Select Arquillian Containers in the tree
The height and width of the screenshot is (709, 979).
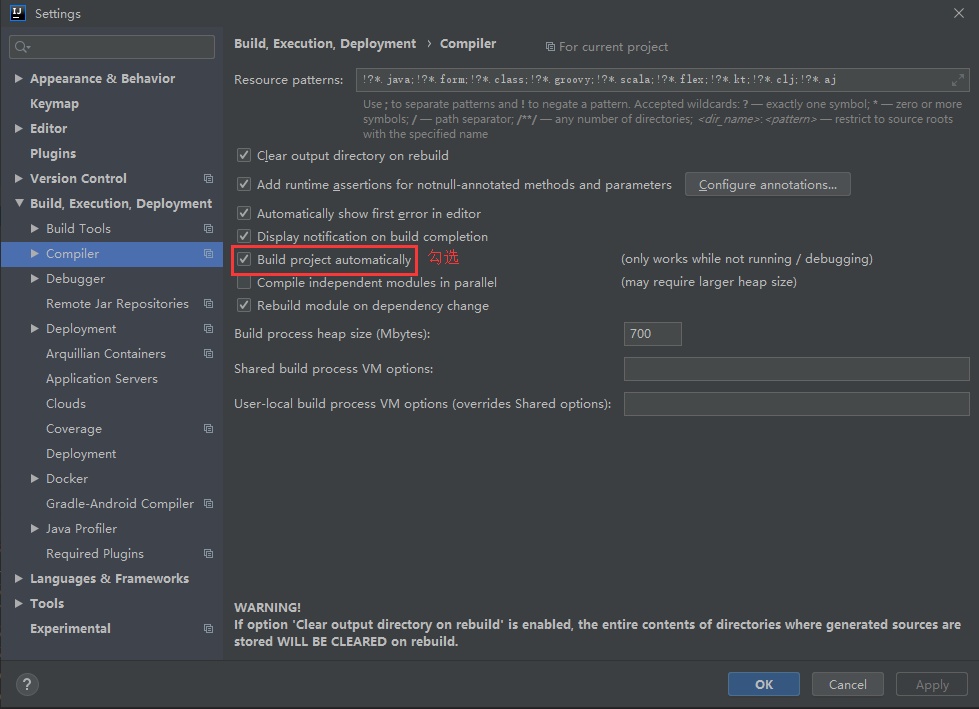pyautogui.click(x=106, y=354)
